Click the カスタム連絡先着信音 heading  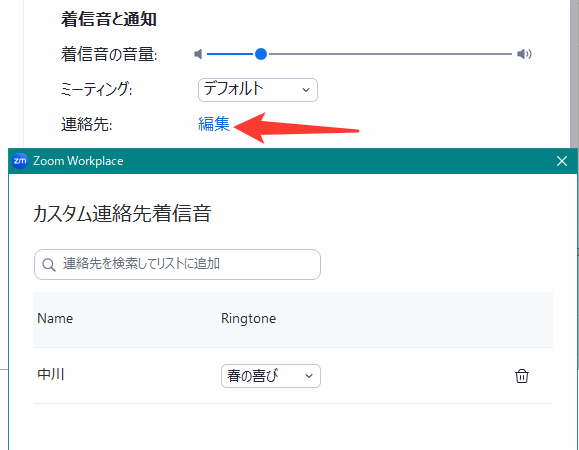[x=122, y=213]
